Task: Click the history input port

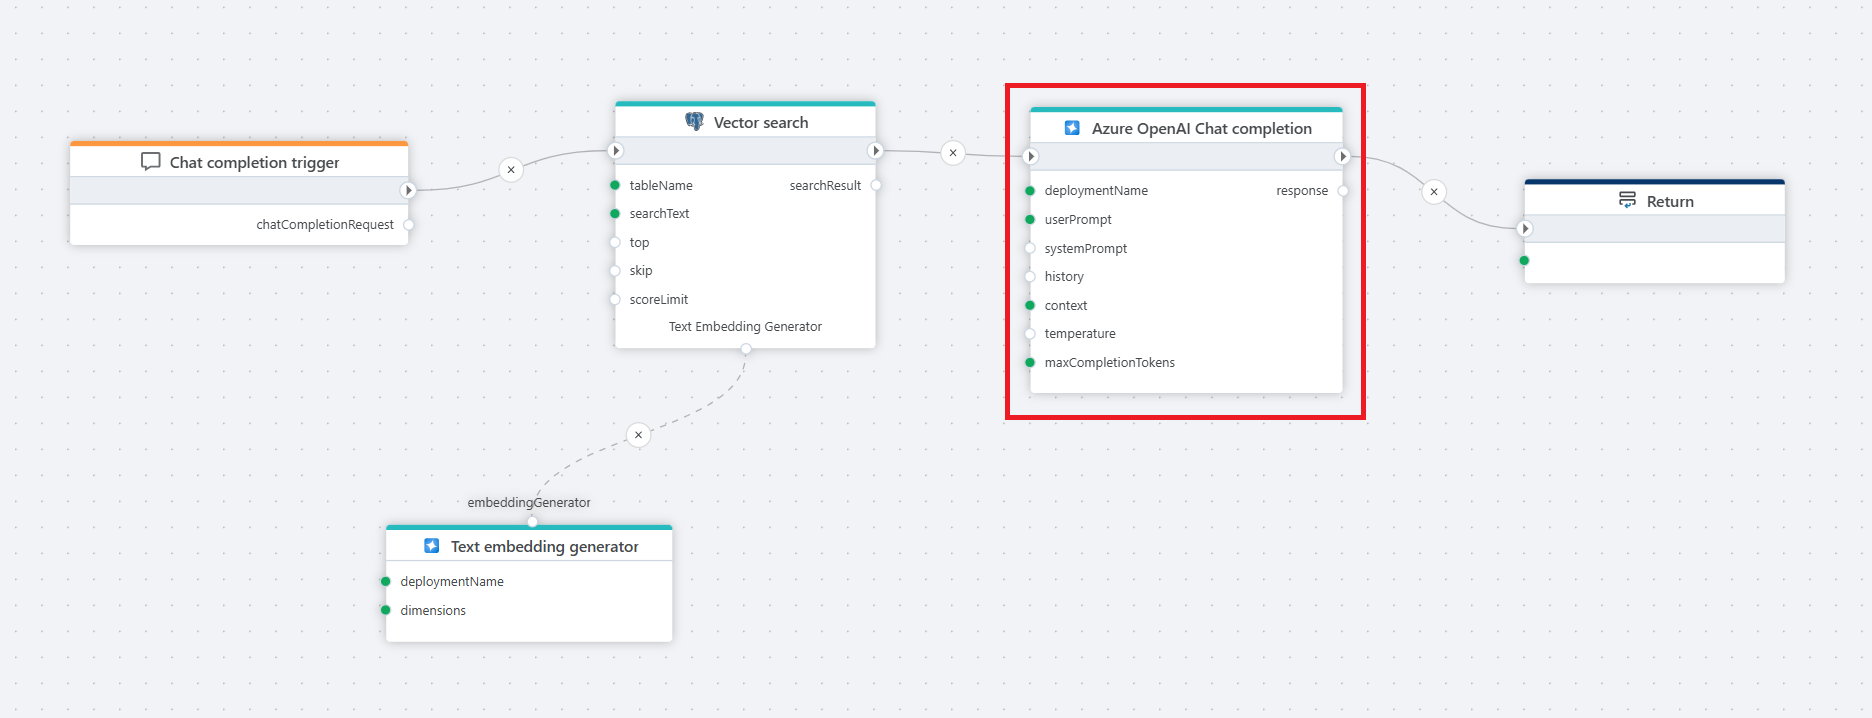Action: pos(1030,277)
